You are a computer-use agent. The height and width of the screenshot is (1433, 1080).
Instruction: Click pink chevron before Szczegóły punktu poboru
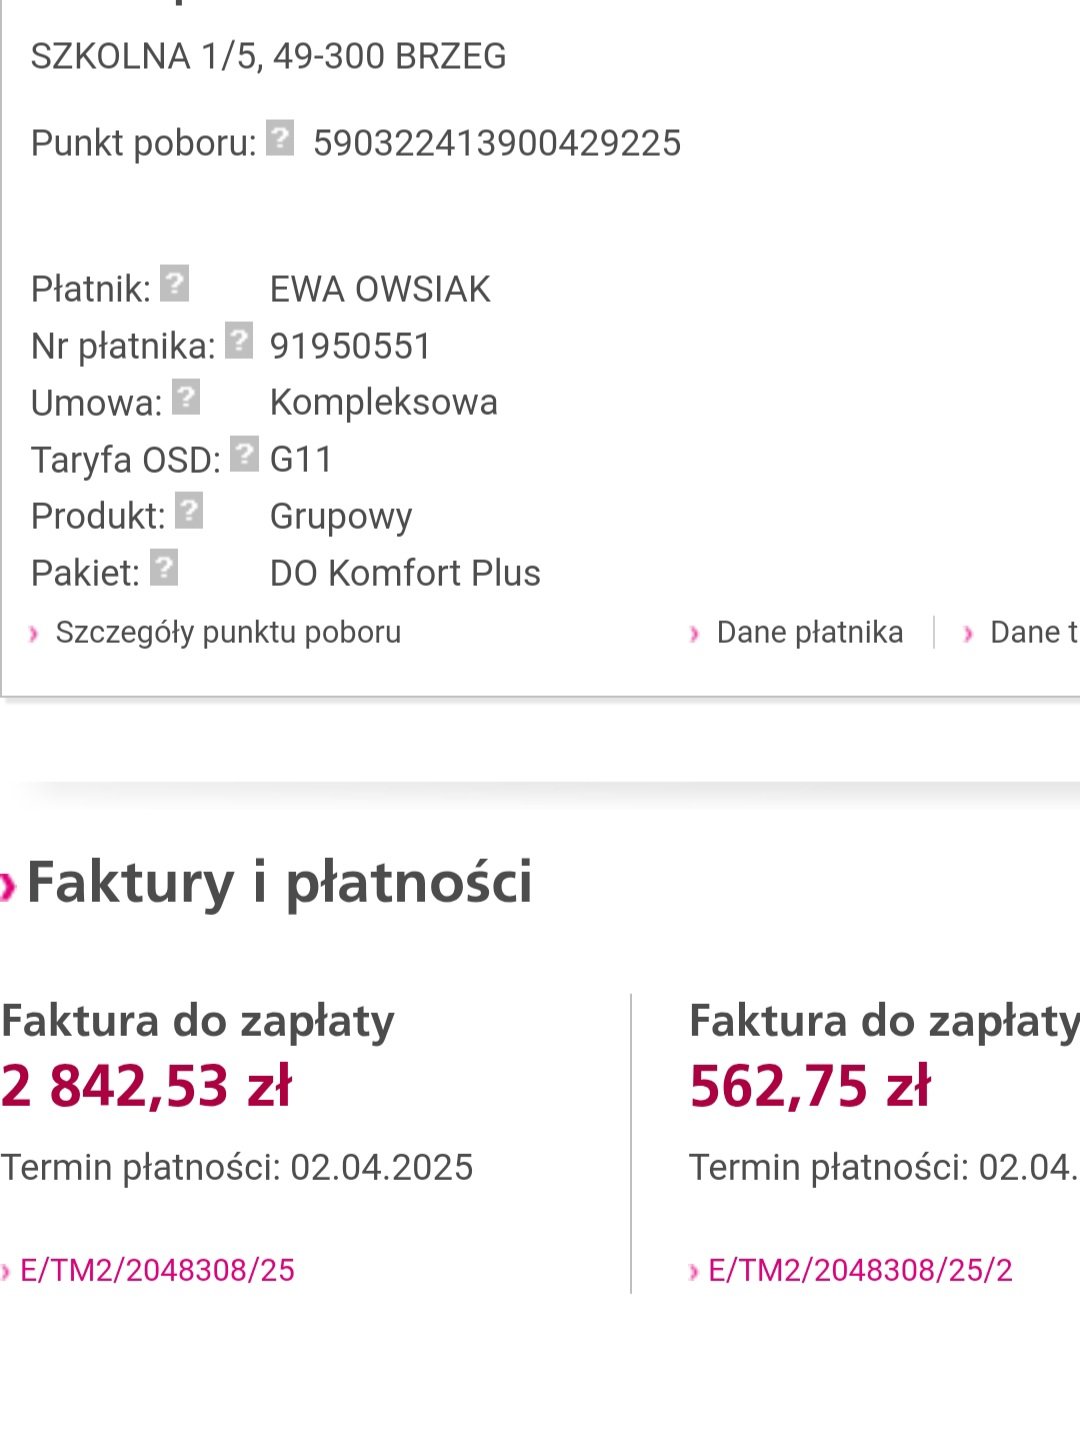[33, 634]
